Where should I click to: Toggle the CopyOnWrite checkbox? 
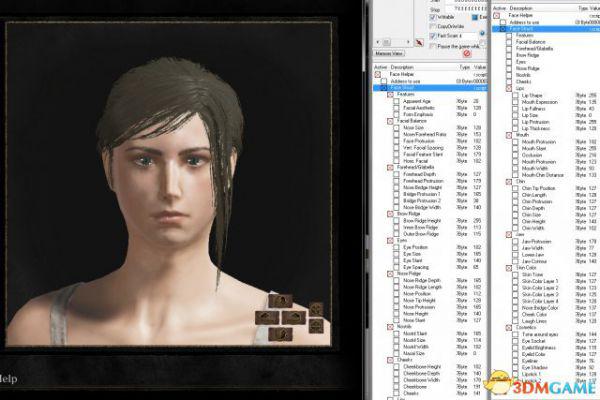coord(433,26)
